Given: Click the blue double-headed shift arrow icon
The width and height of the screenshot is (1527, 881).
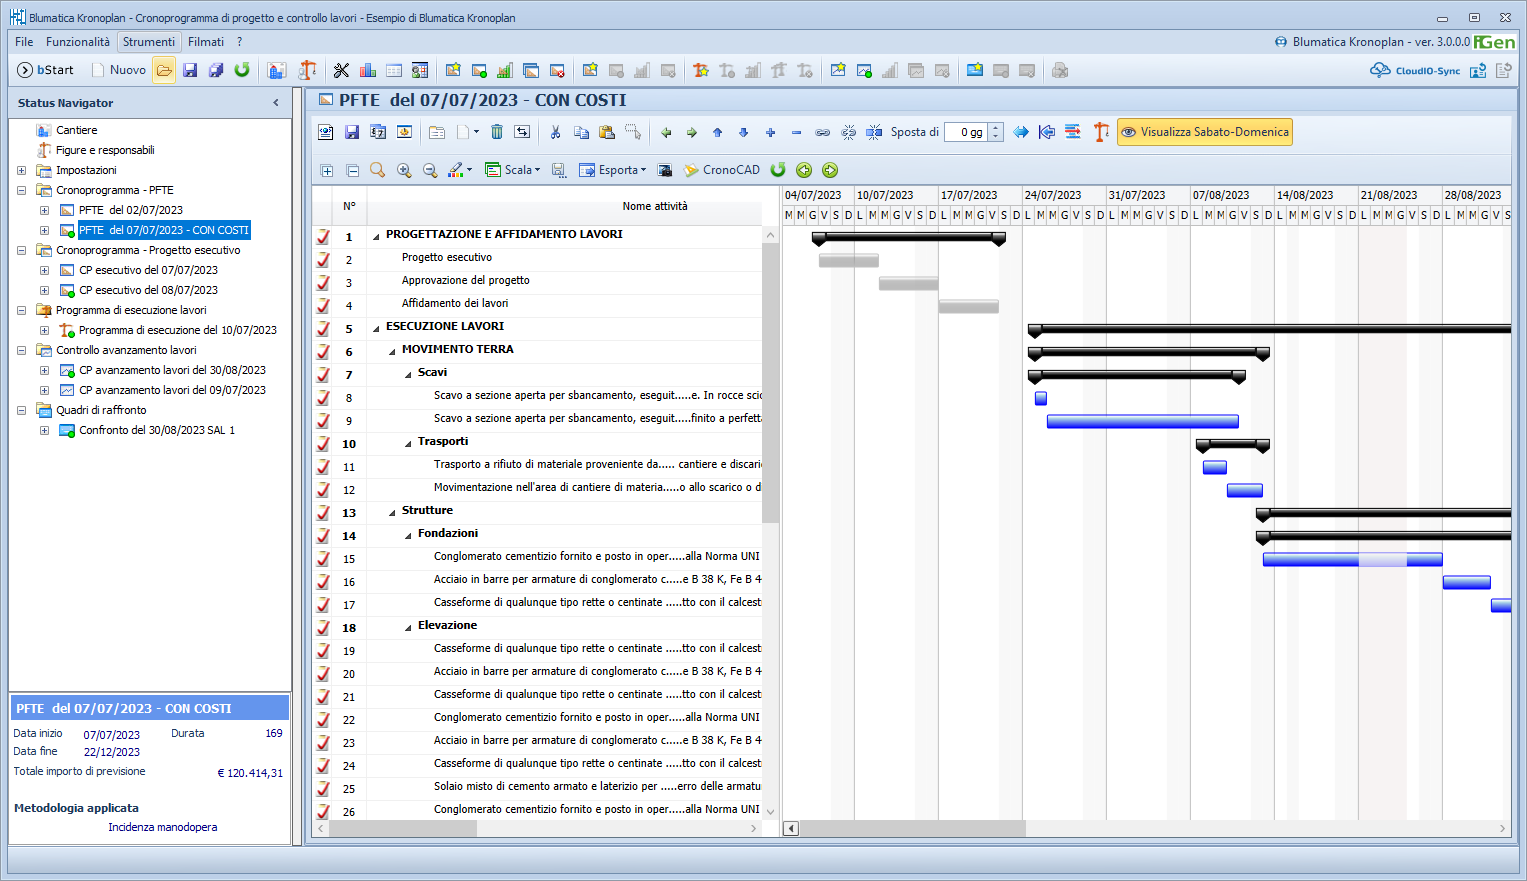Looking at the screenshot, I should tap(1021, 132).
